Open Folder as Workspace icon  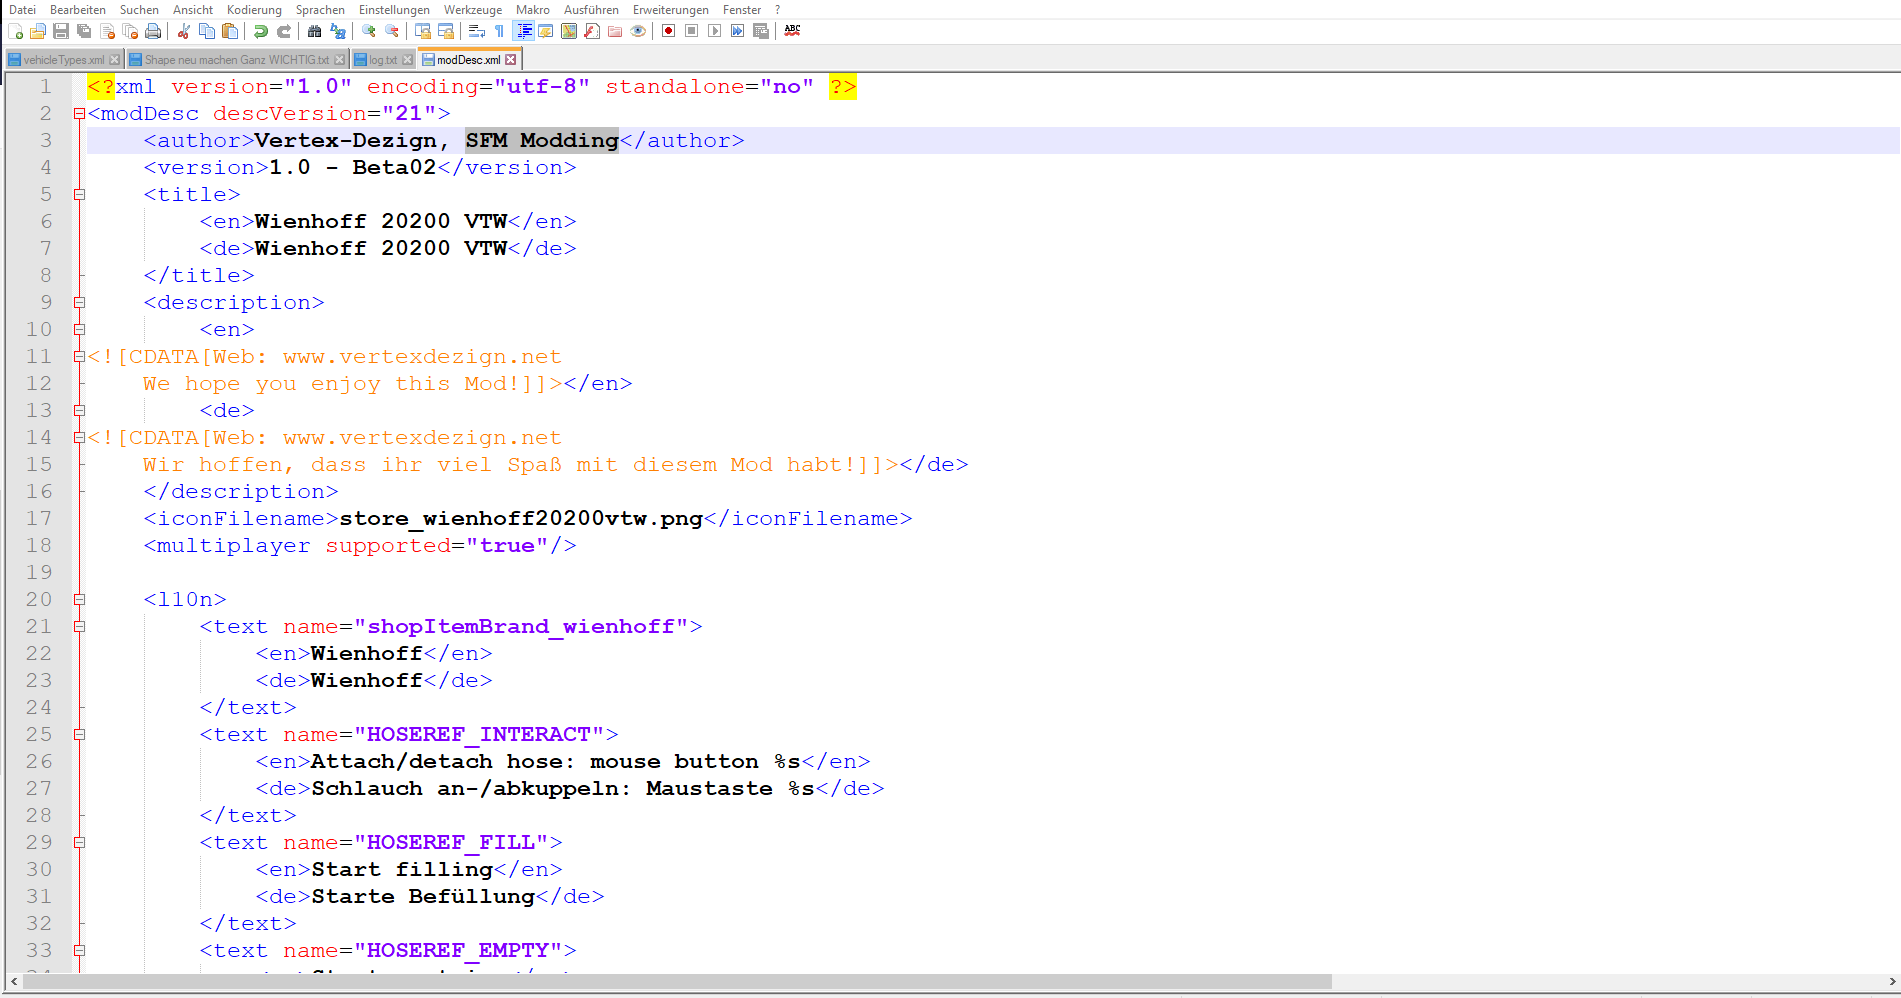click(x=615, y=31)
